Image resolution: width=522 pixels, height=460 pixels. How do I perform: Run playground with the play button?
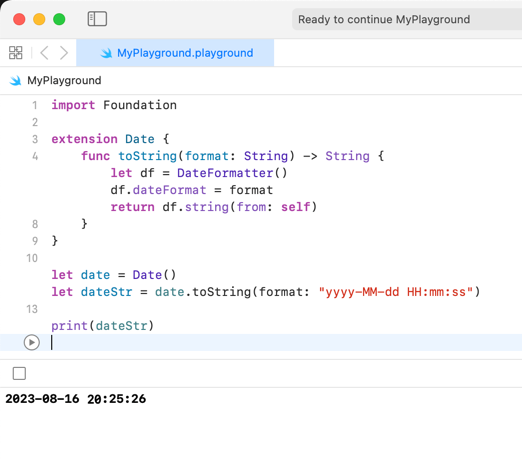32,342
